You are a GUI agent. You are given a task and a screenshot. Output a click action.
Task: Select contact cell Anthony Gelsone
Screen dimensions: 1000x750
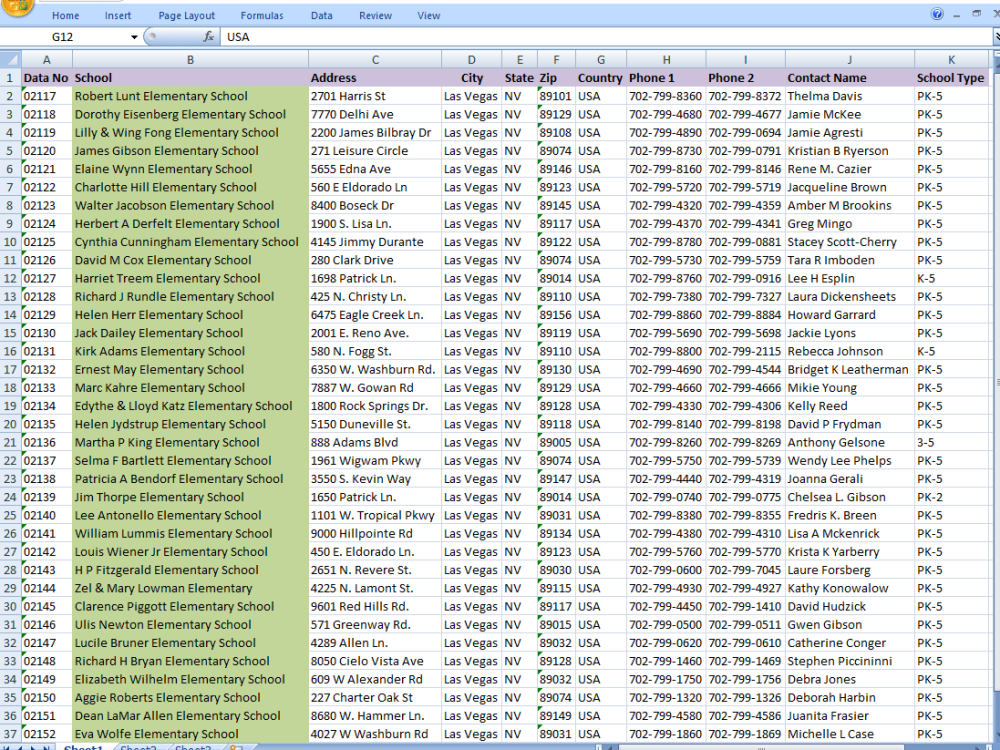[x=849, y=443]
